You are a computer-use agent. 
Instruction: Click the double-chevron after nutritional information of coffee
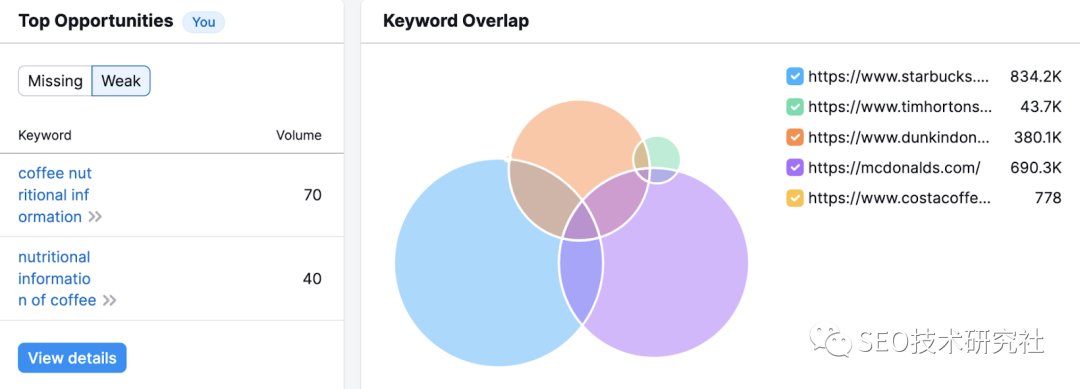point(110,300)
